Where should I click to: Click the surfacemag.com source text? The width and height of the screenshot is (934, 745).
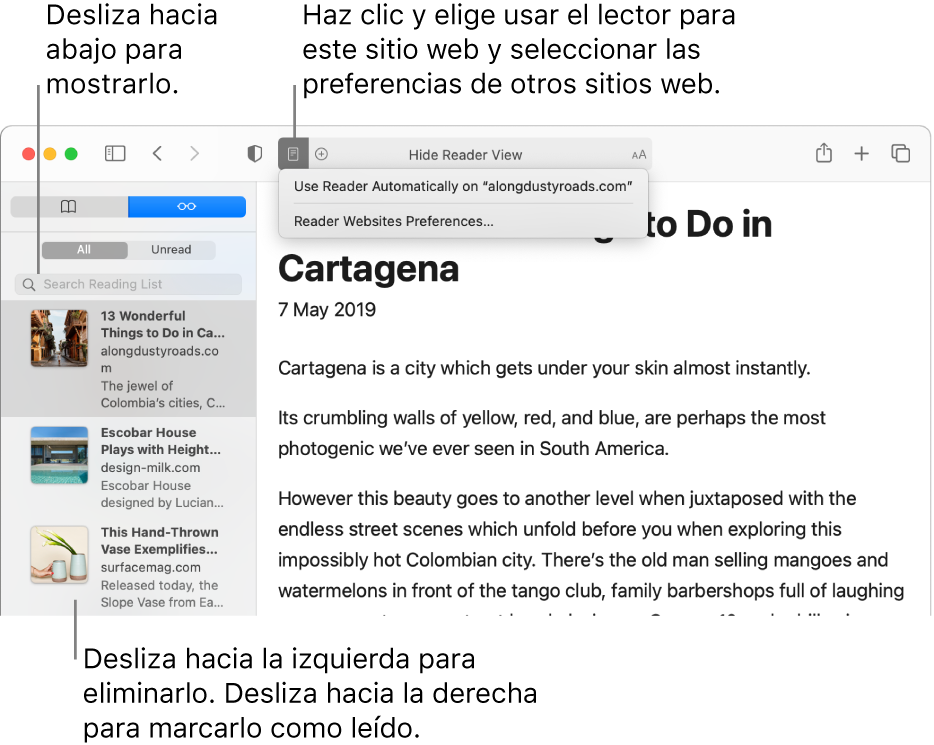click(x=150, y=568)
